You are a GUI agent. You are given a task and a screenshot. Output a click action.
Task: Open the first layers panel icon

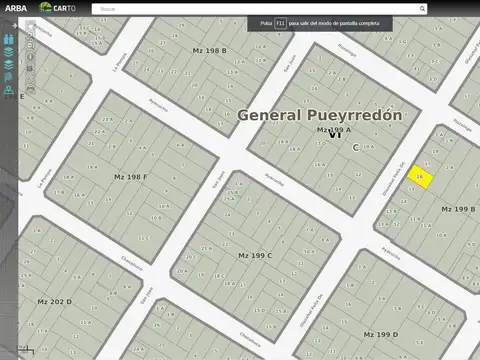coord(9,52)
